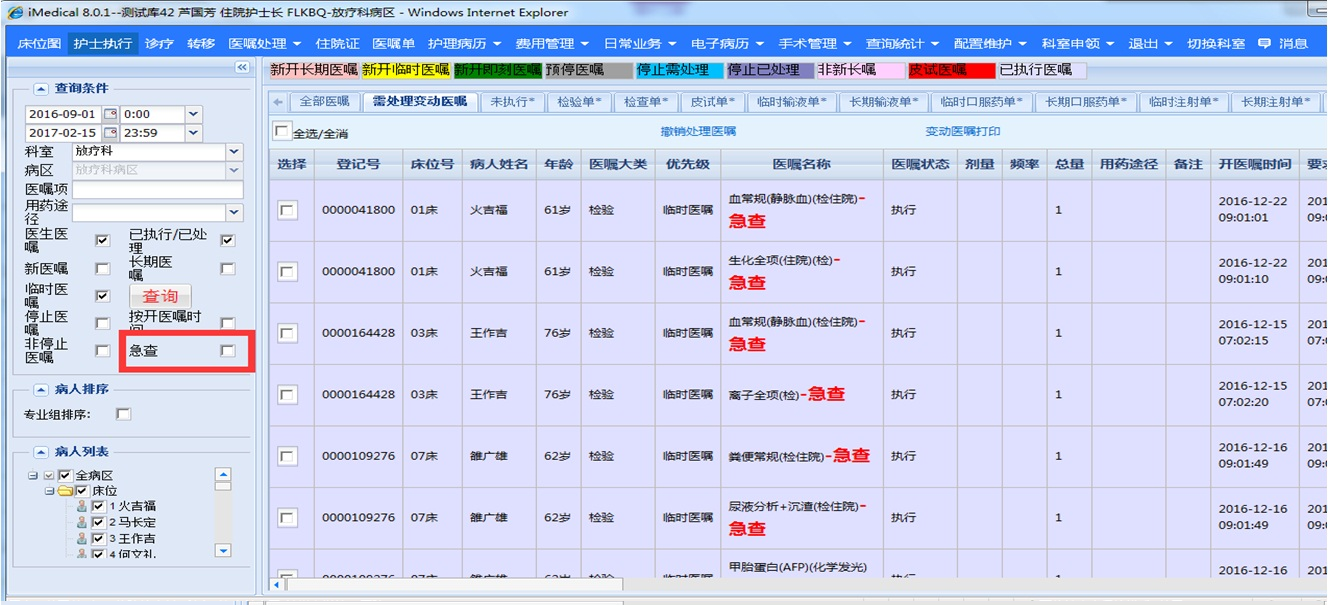Select row checkbox for 离子全项(检)
This screenshot has height=605, width=1328.
288,395
